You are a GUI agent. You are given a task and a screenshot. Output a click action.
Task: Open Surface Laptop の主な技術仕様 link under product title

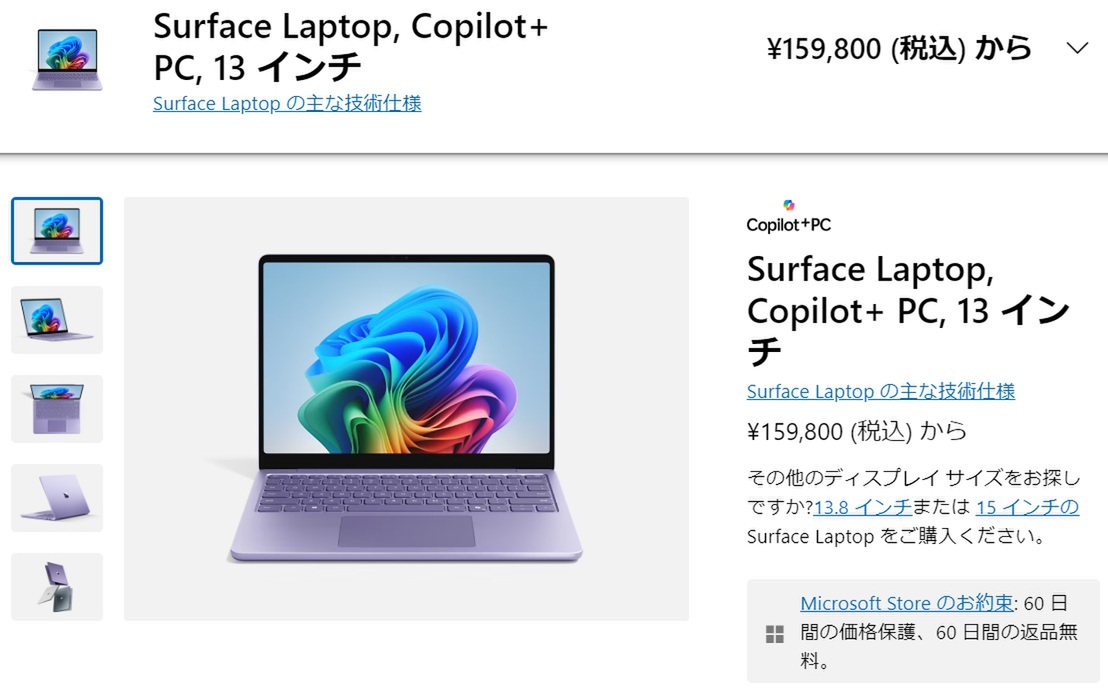click(x=880, y=391)
